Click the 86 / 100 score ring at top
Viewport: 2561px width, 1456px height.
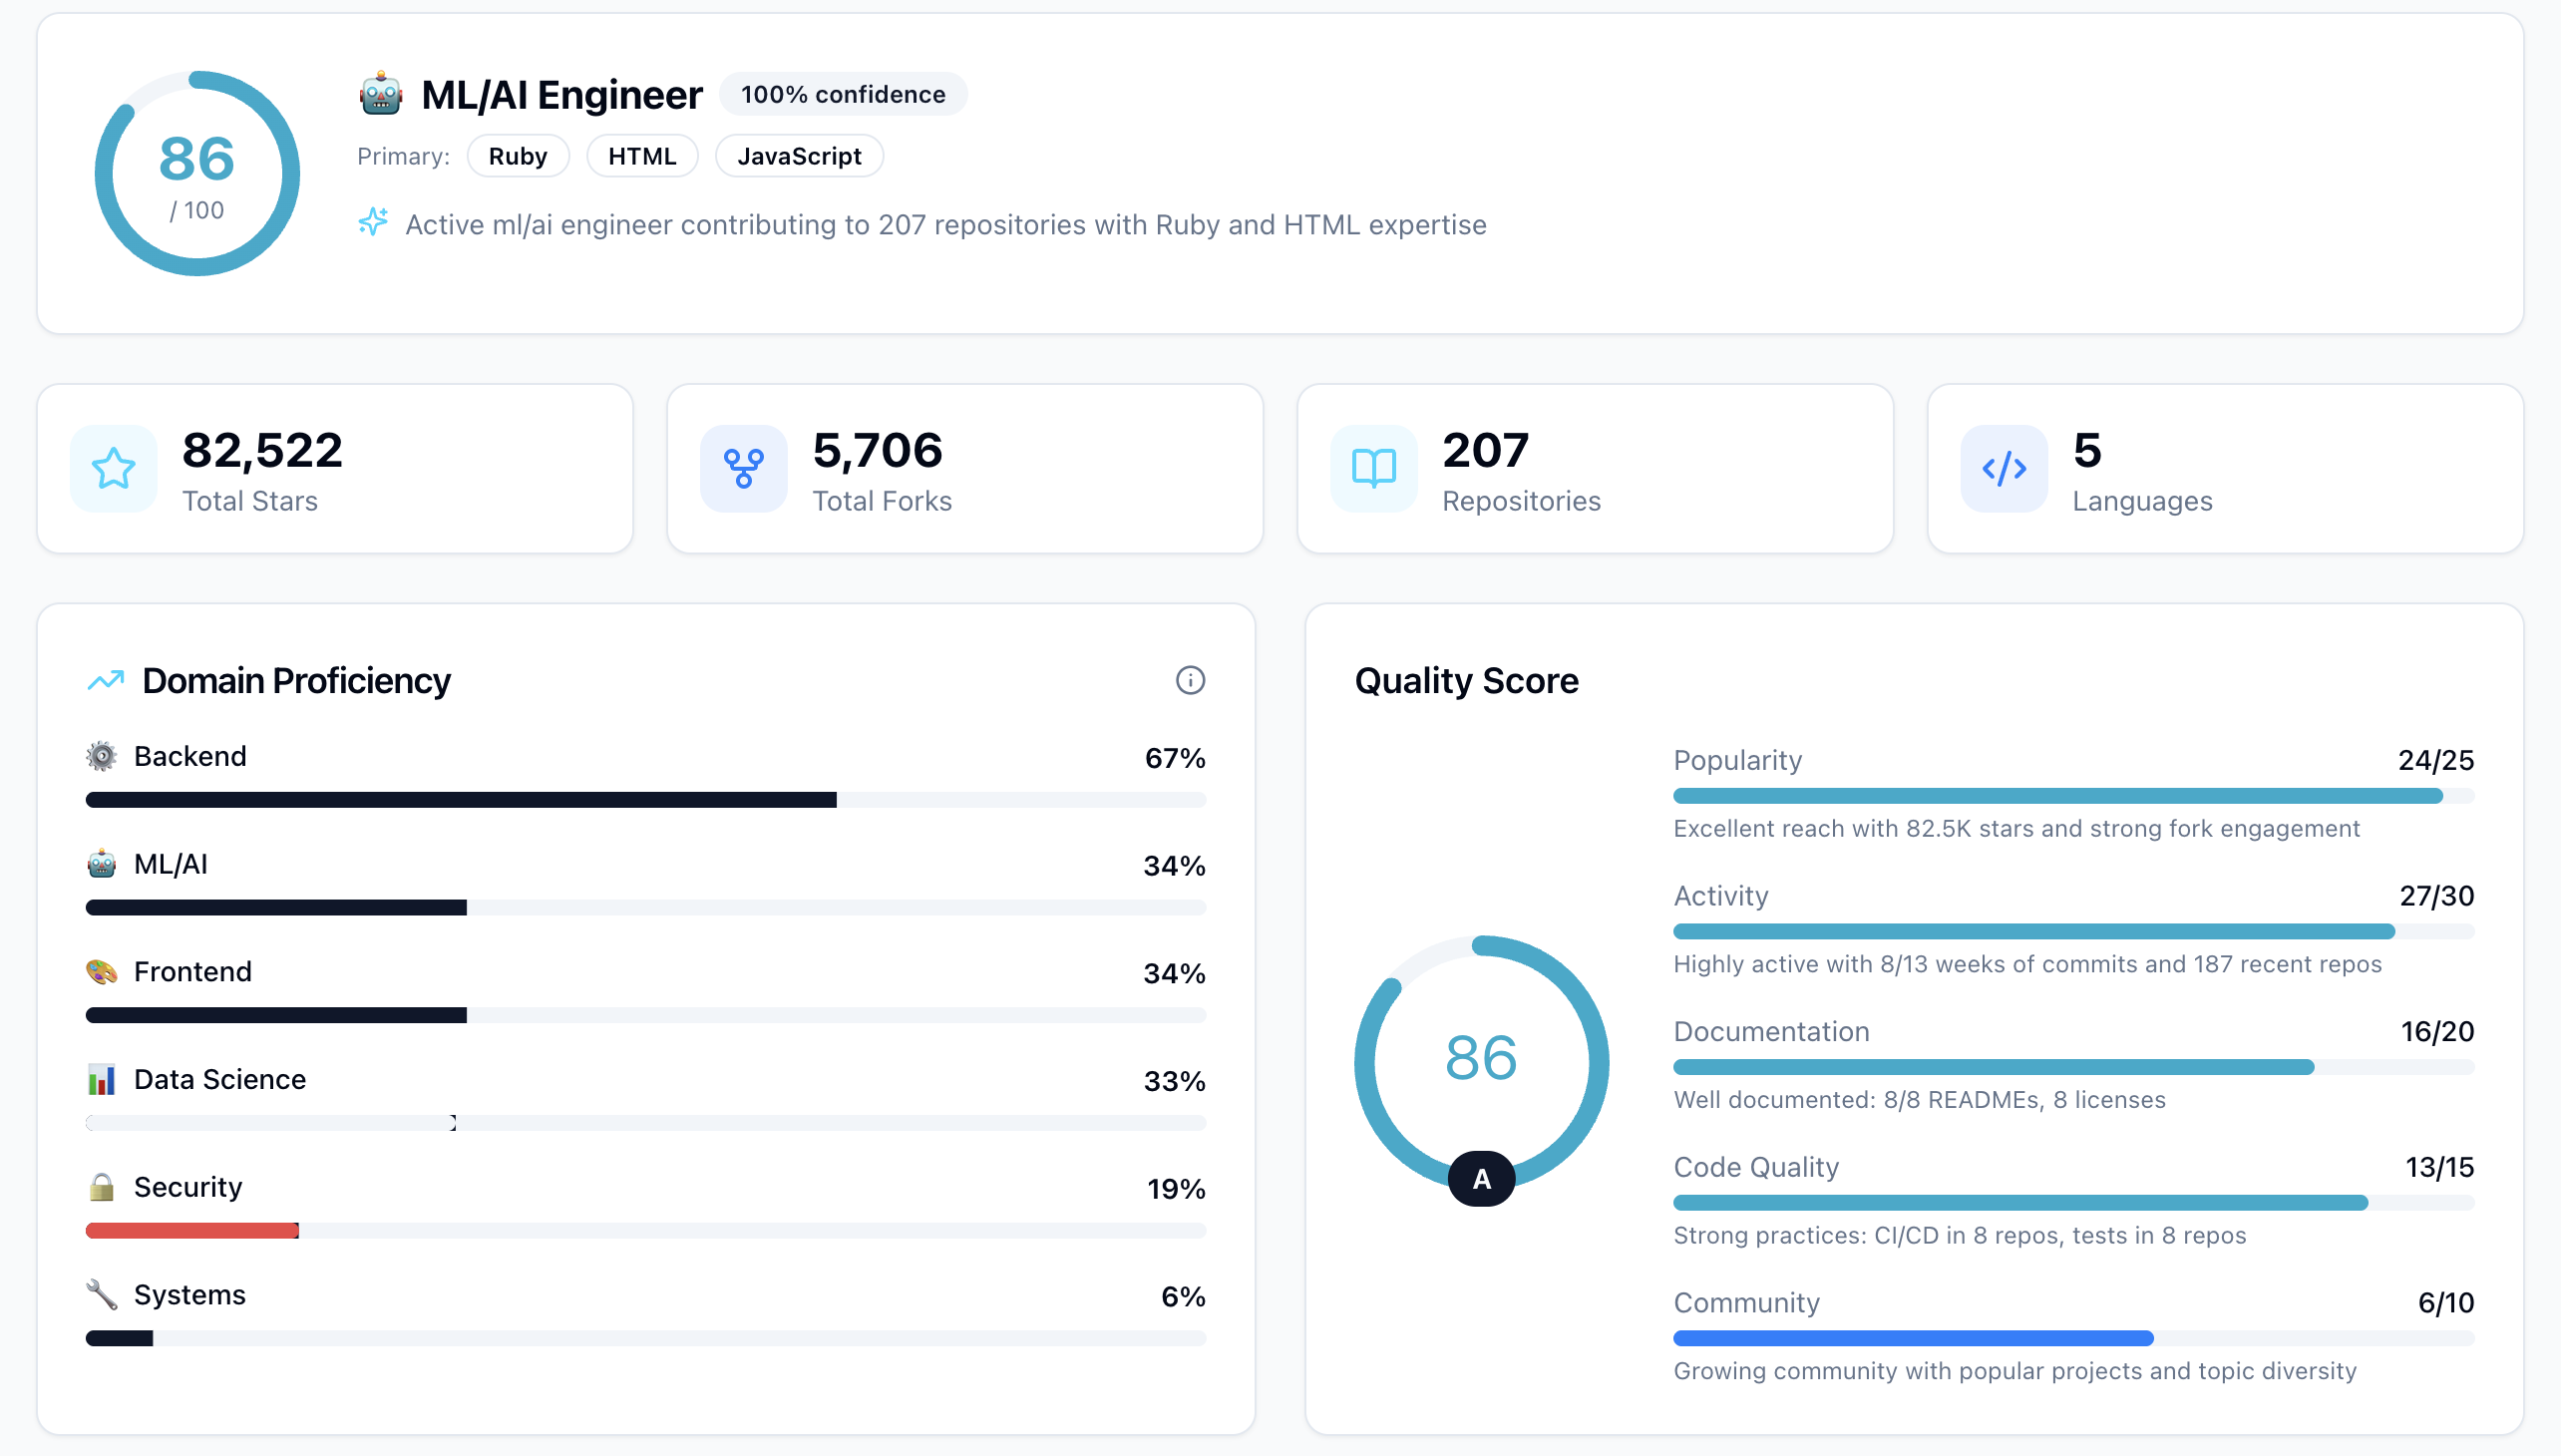[197, 174]
